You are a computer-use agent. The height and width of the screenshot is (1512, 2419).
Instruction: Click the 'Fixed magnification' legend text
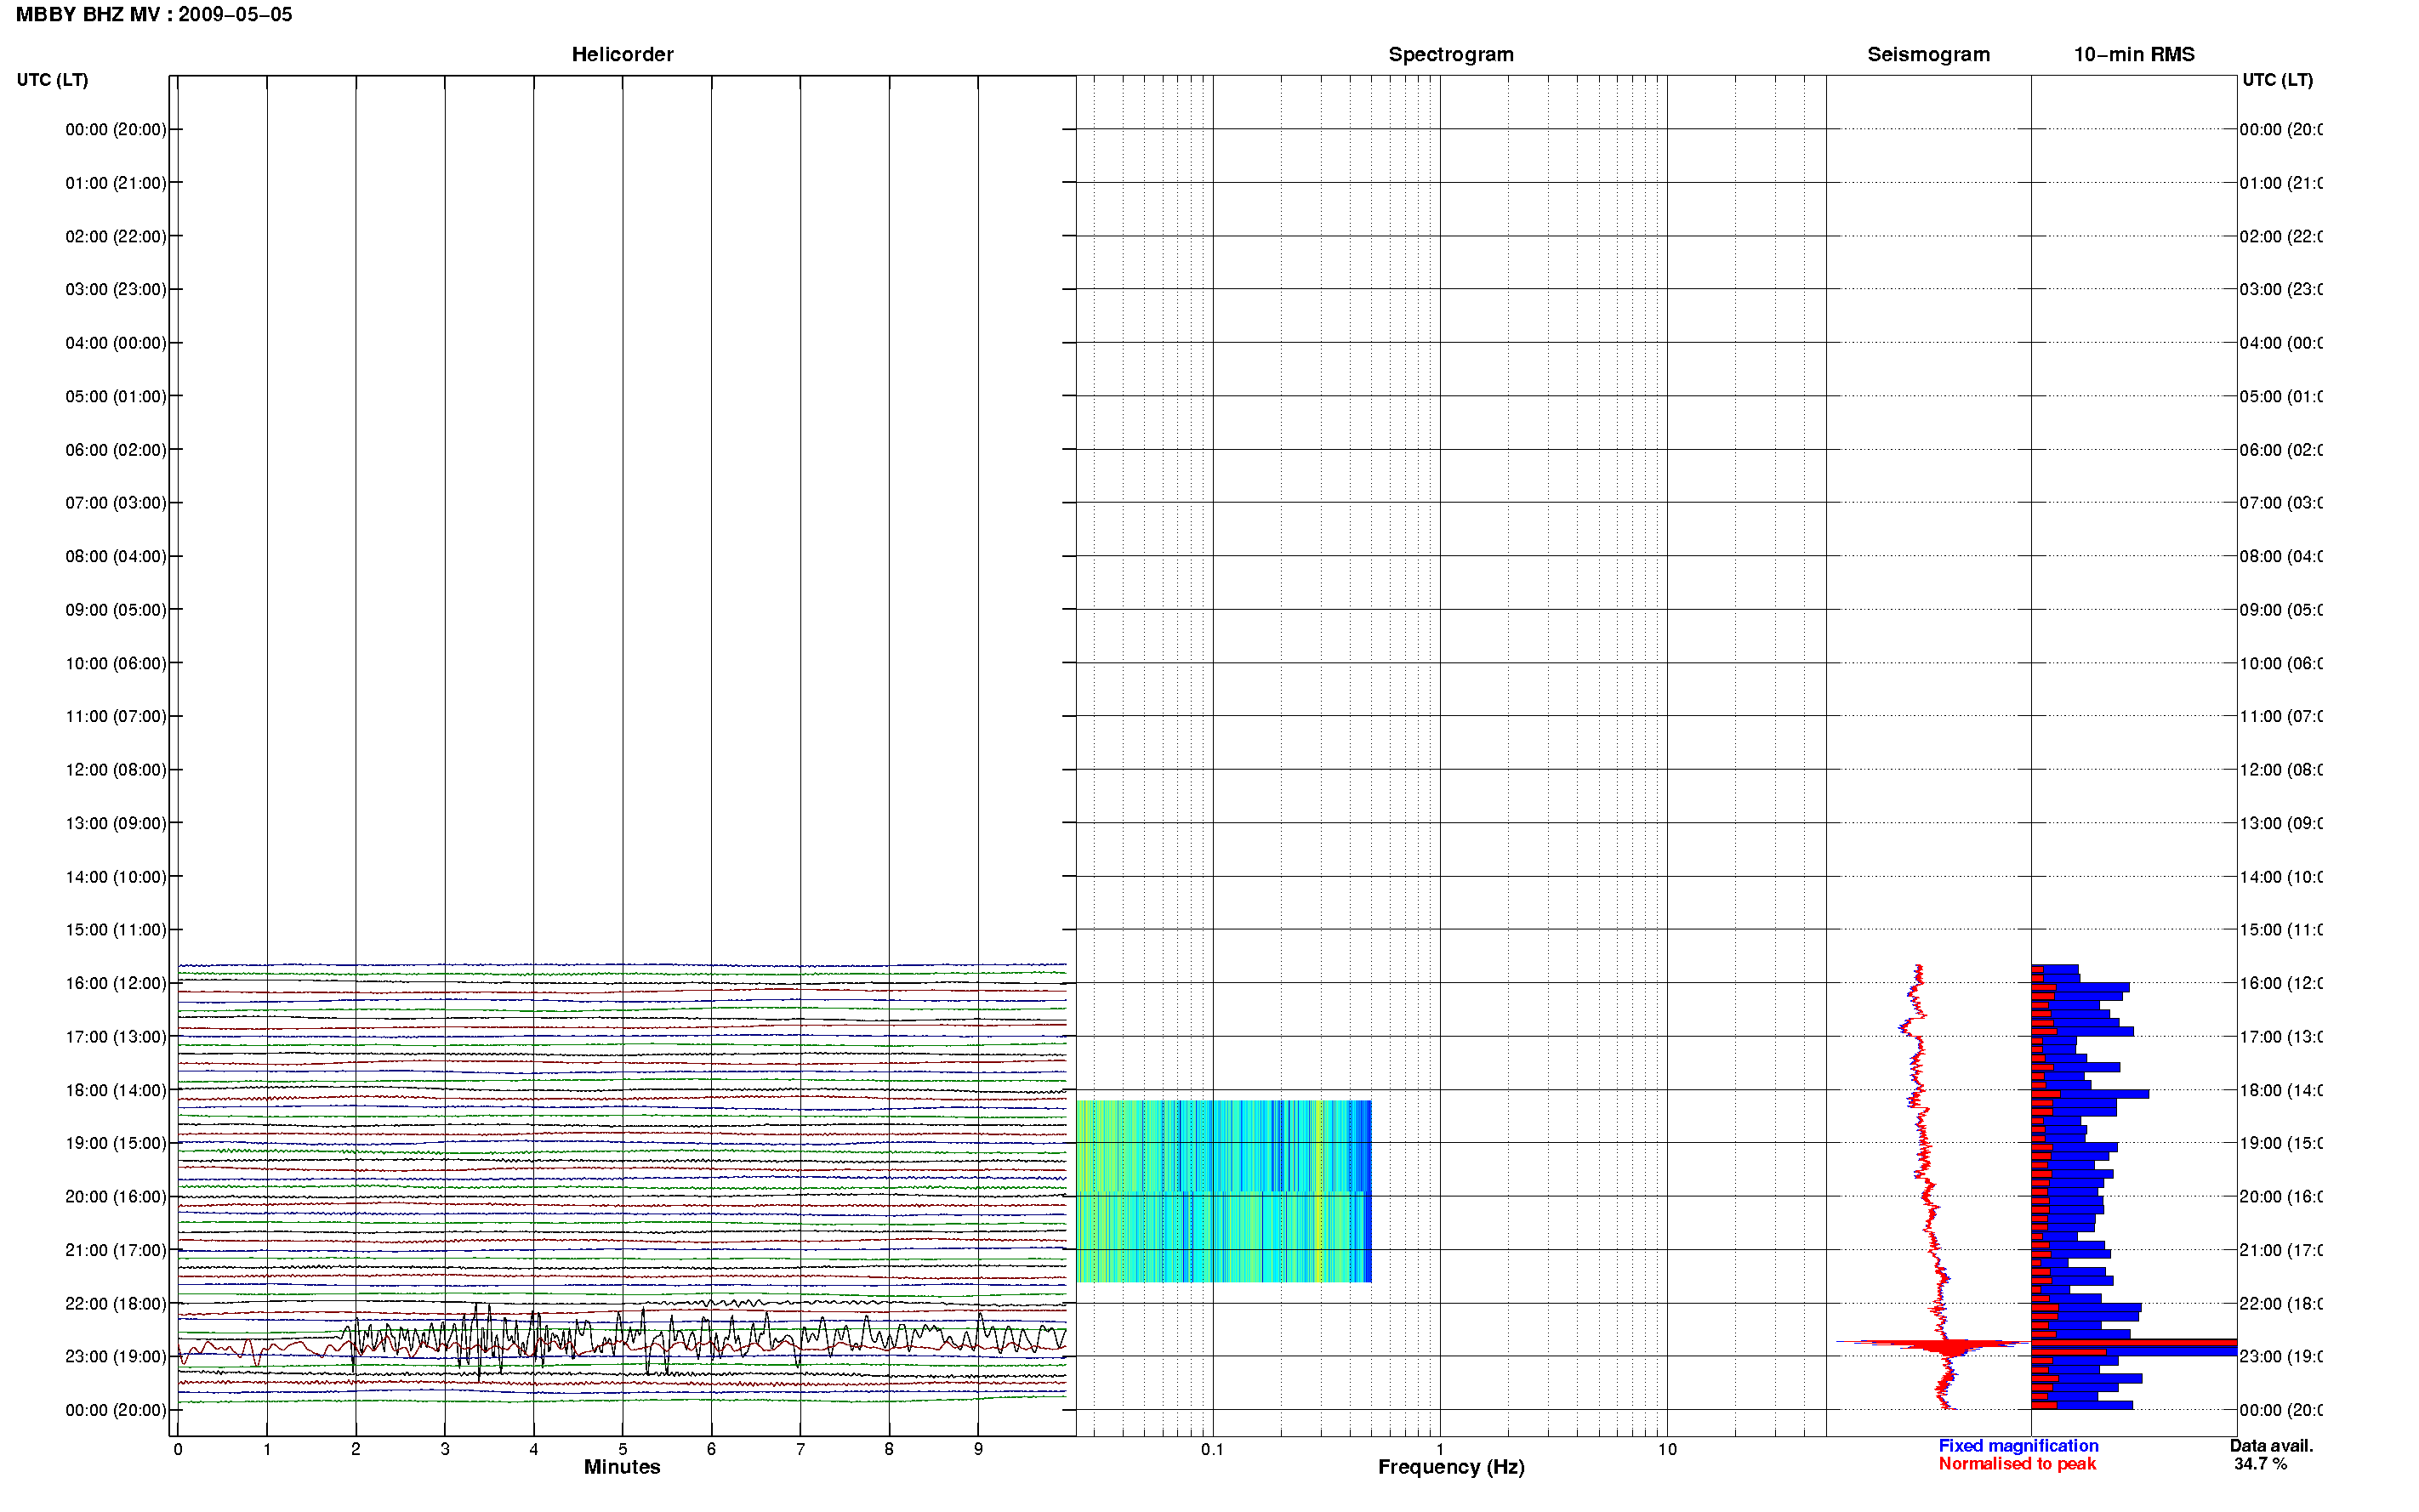coord(2018,1446)
